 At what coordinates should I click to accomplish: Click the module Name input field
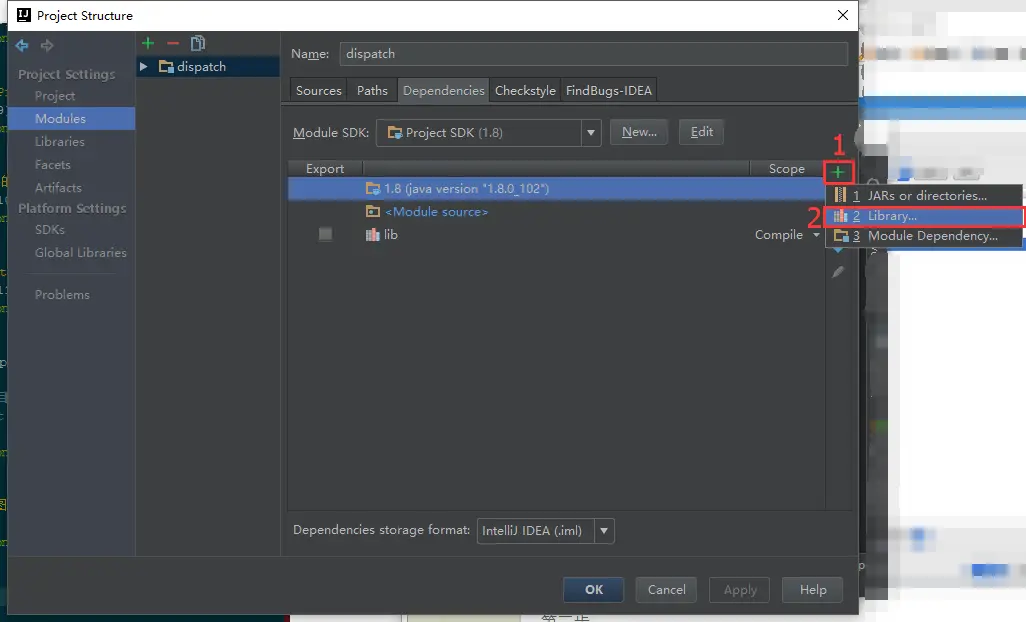tap(593, 54)
